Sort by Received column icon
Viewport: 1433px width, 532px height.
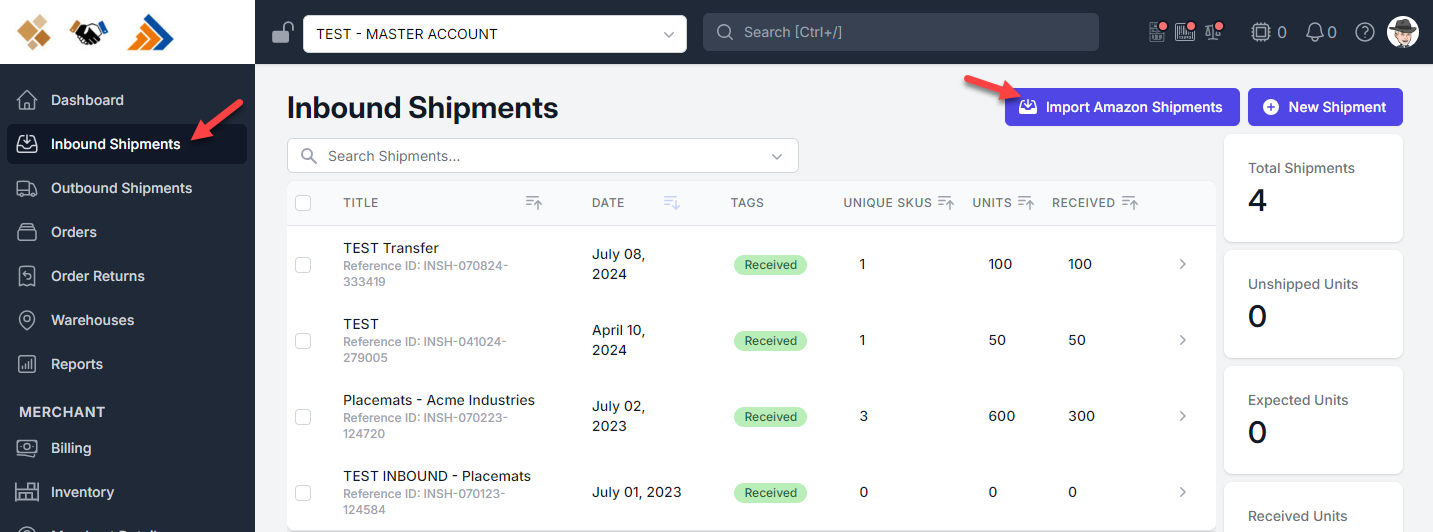click(1130, 203)
